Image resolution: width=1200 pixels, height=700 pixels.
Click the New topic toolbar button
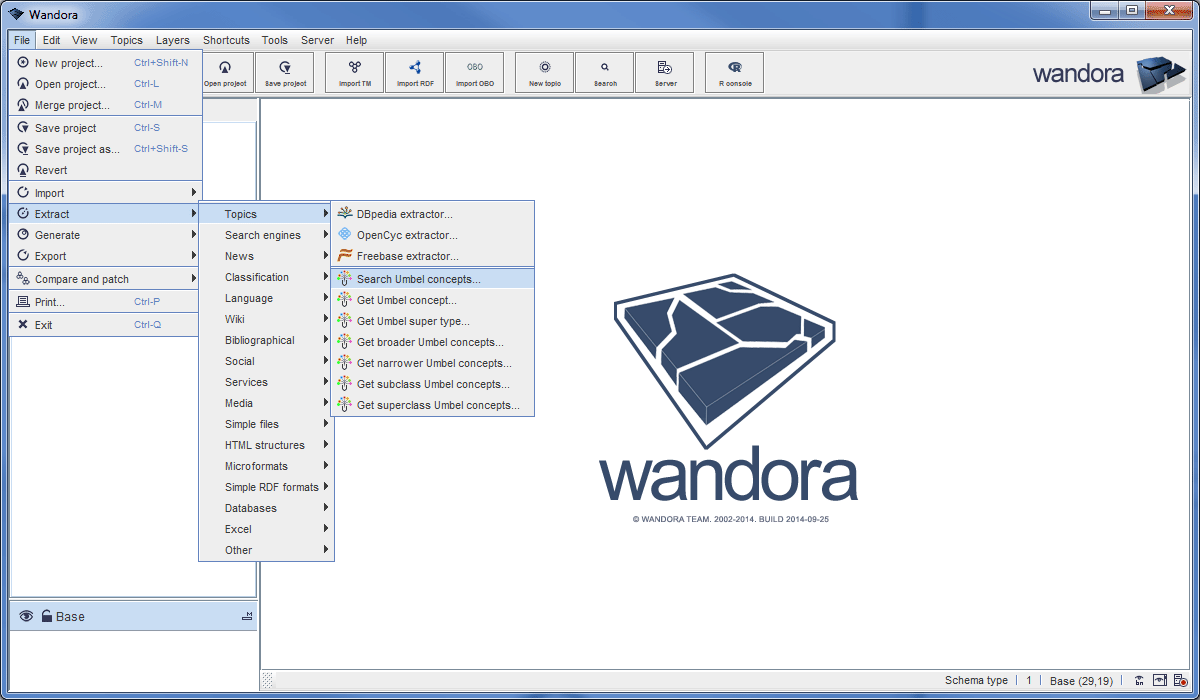coord(545,73)
